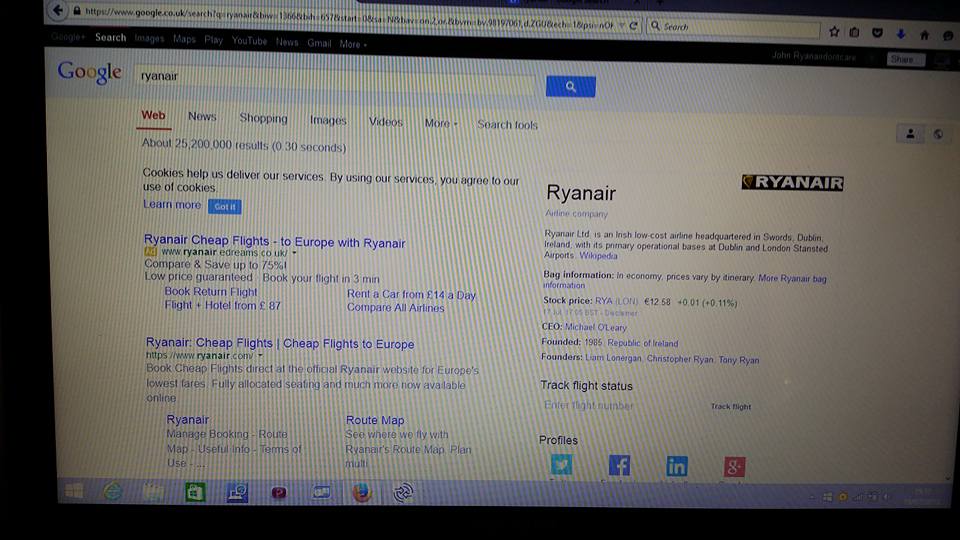960x540 pixels.
Task: Open the Facebook profile icon
Action: tap(619, 465)
